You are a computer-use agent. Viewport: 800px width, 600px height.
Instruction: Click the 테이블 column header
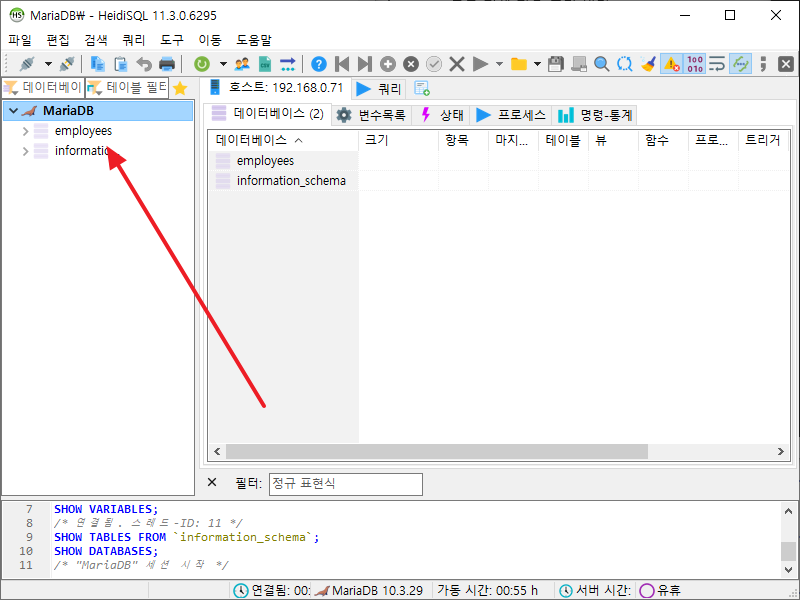click(563, 140)
